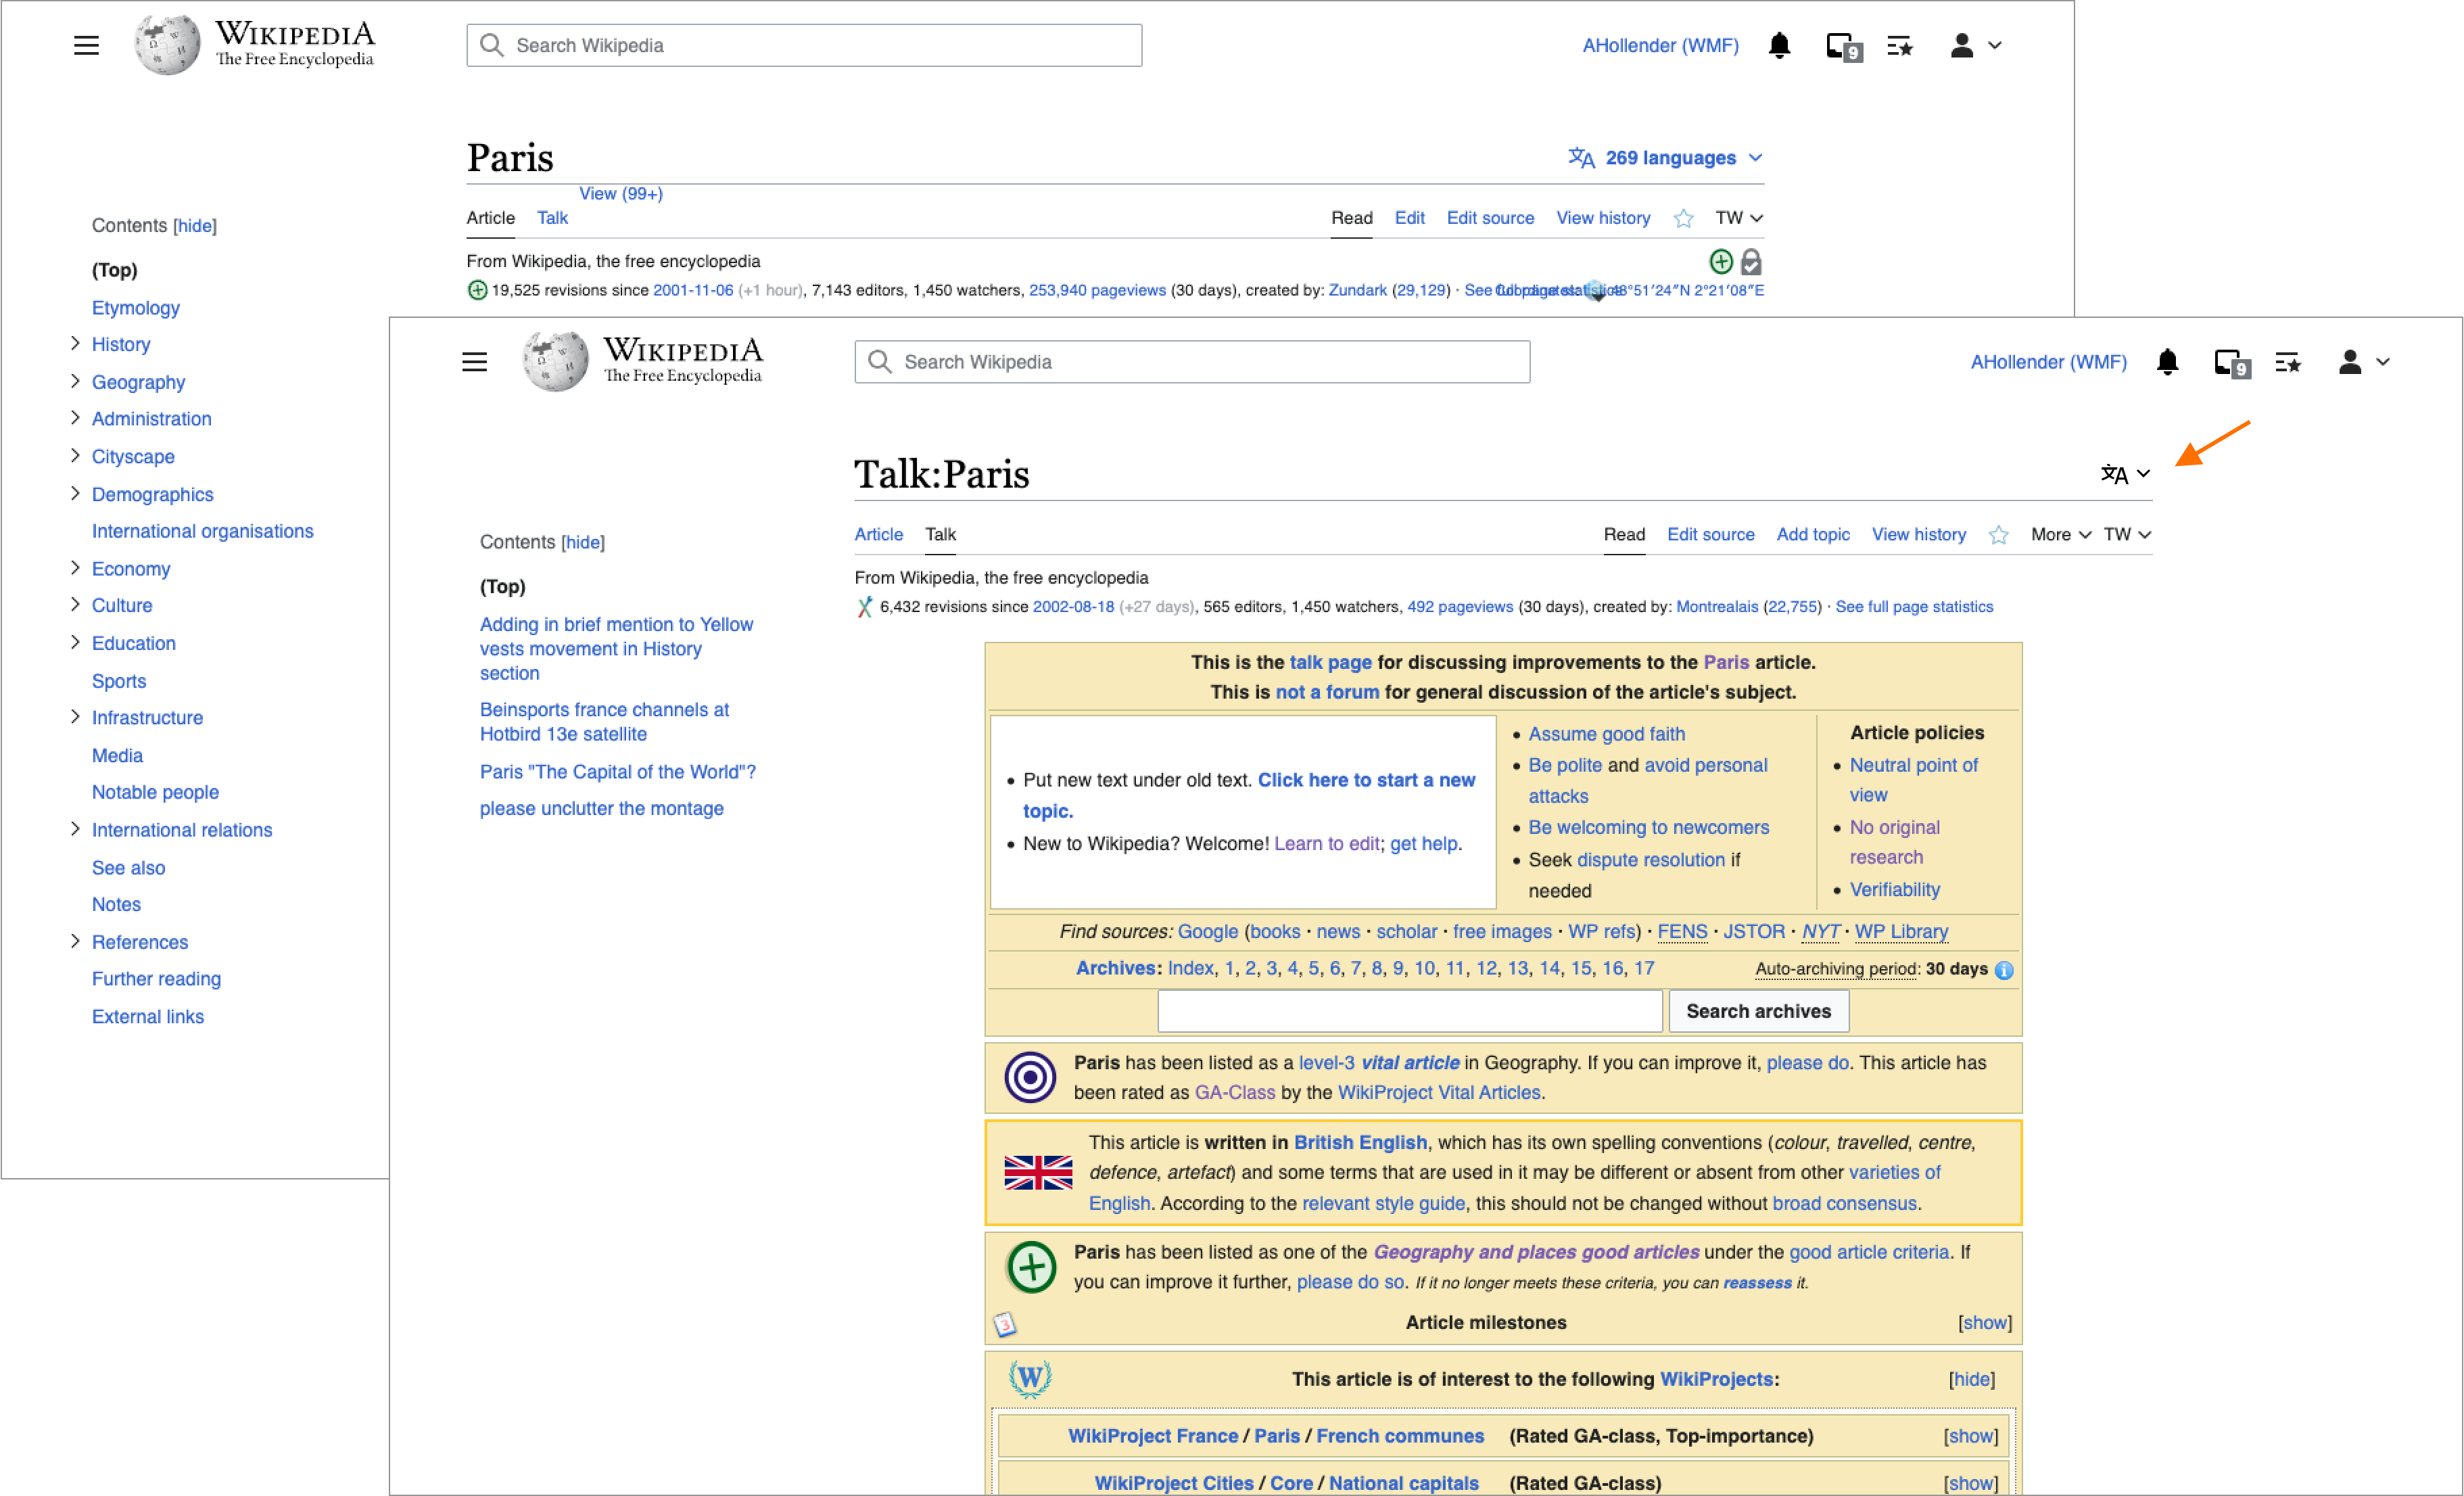The width and height of the screenshot is (2464, 1496).
Task: Click the archive search text box
Action: click(1409, 1012)
